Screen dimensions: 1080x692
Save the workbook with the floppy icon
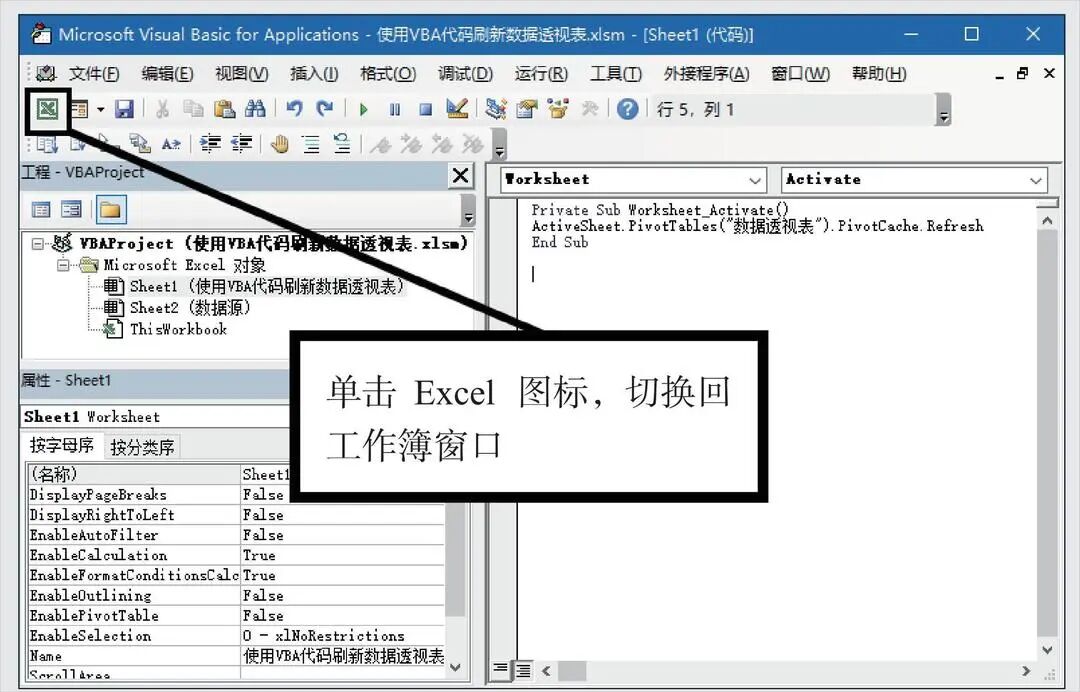coord(124,109)
